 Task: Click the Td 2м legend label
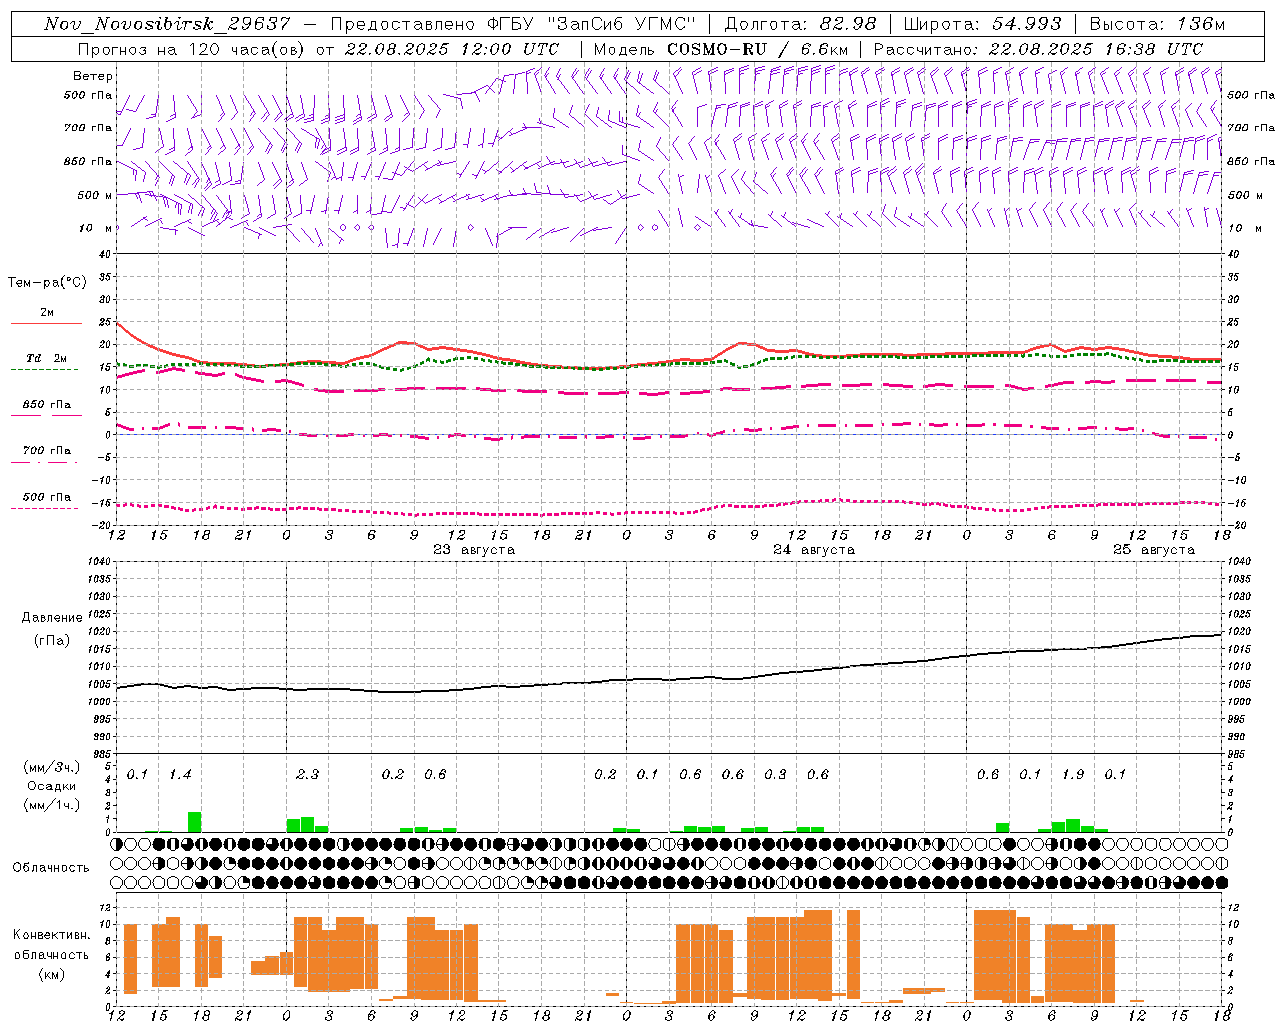tap(47, 358)
